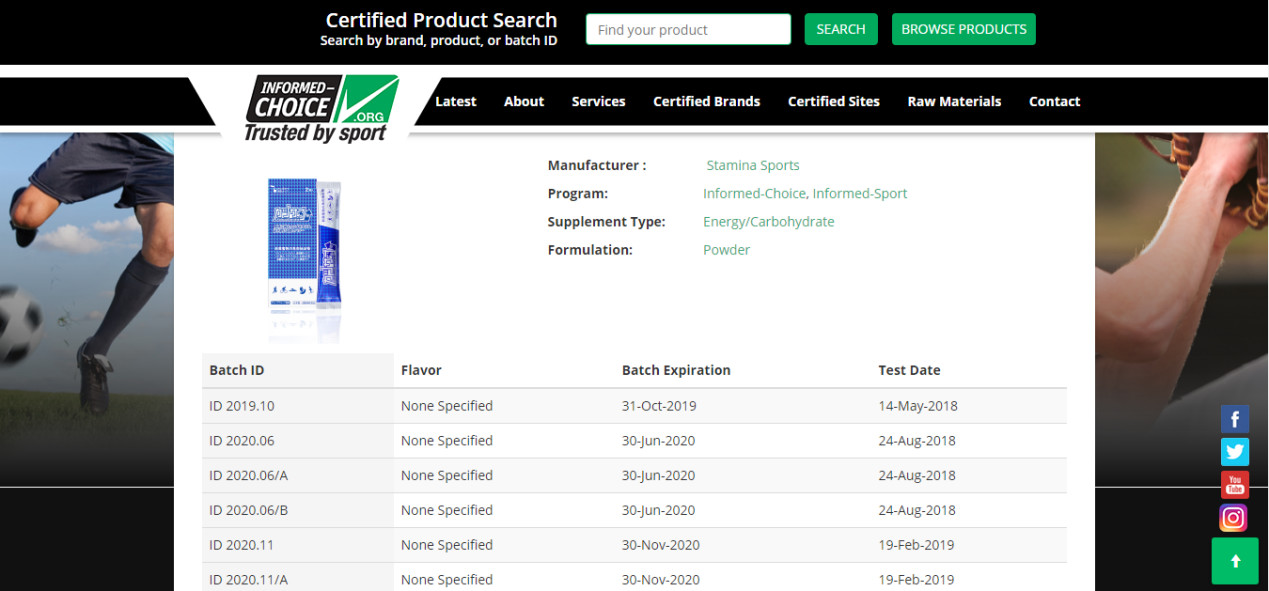Click the Find your product field
The height and width of the screenshot is (591, 1269).
point(688,30)
